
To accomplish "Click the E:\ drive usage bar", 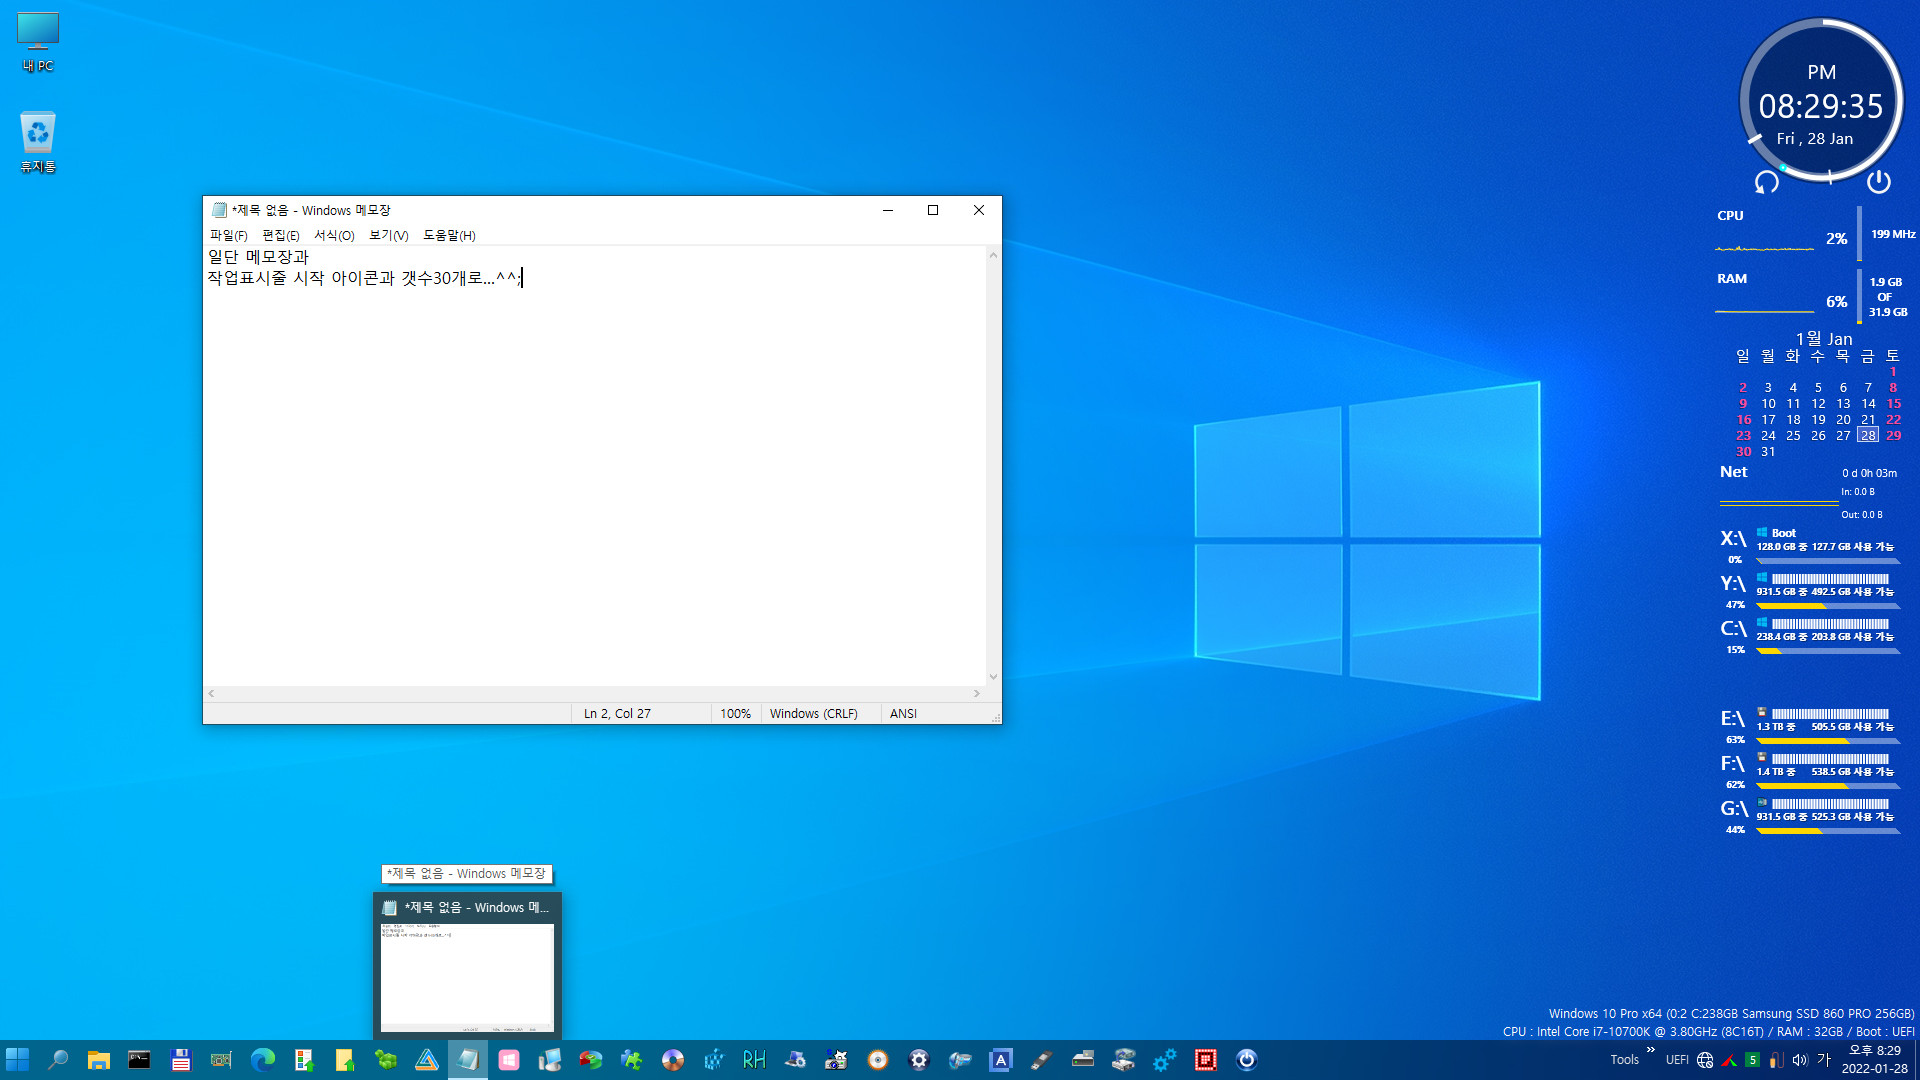I will [x=1829, y=741].
